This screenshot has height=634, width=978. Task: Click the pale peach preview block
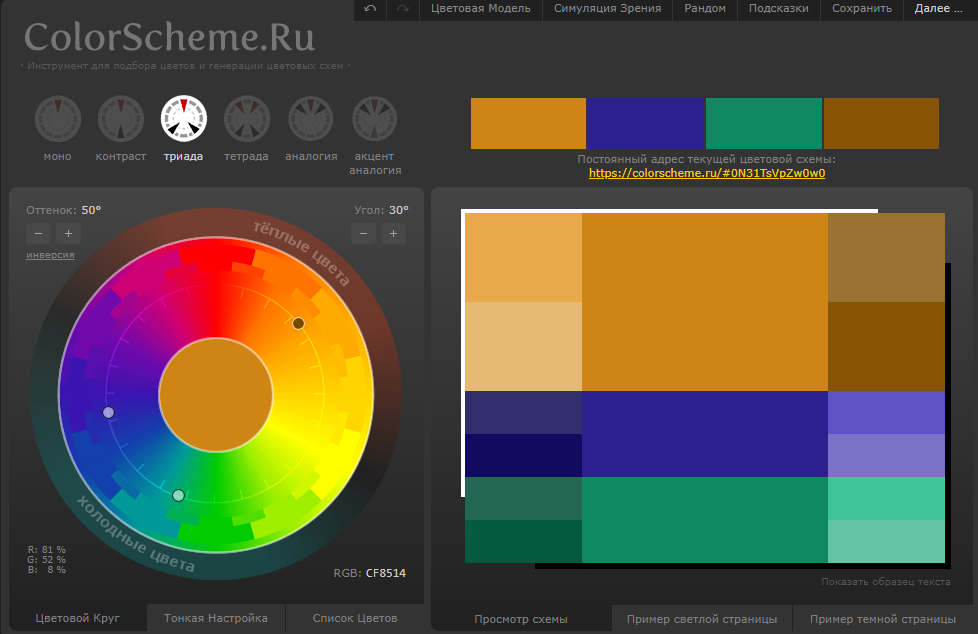tap(523, 346)
